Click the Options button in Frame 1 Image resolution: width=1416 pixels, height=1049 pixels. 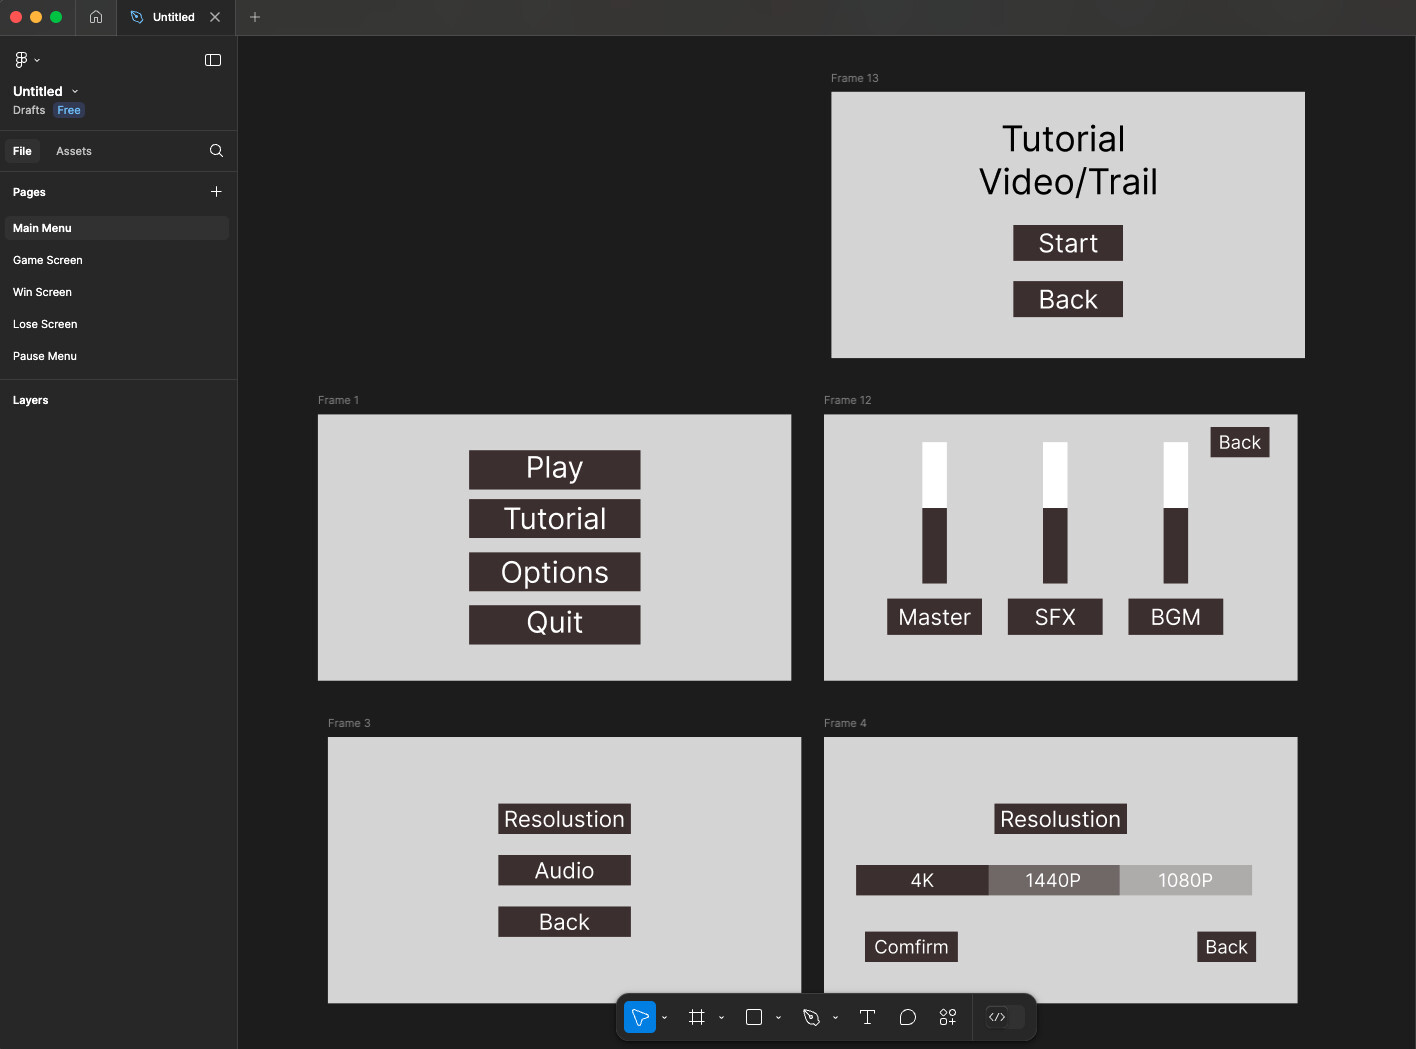[x=555, y=572]
